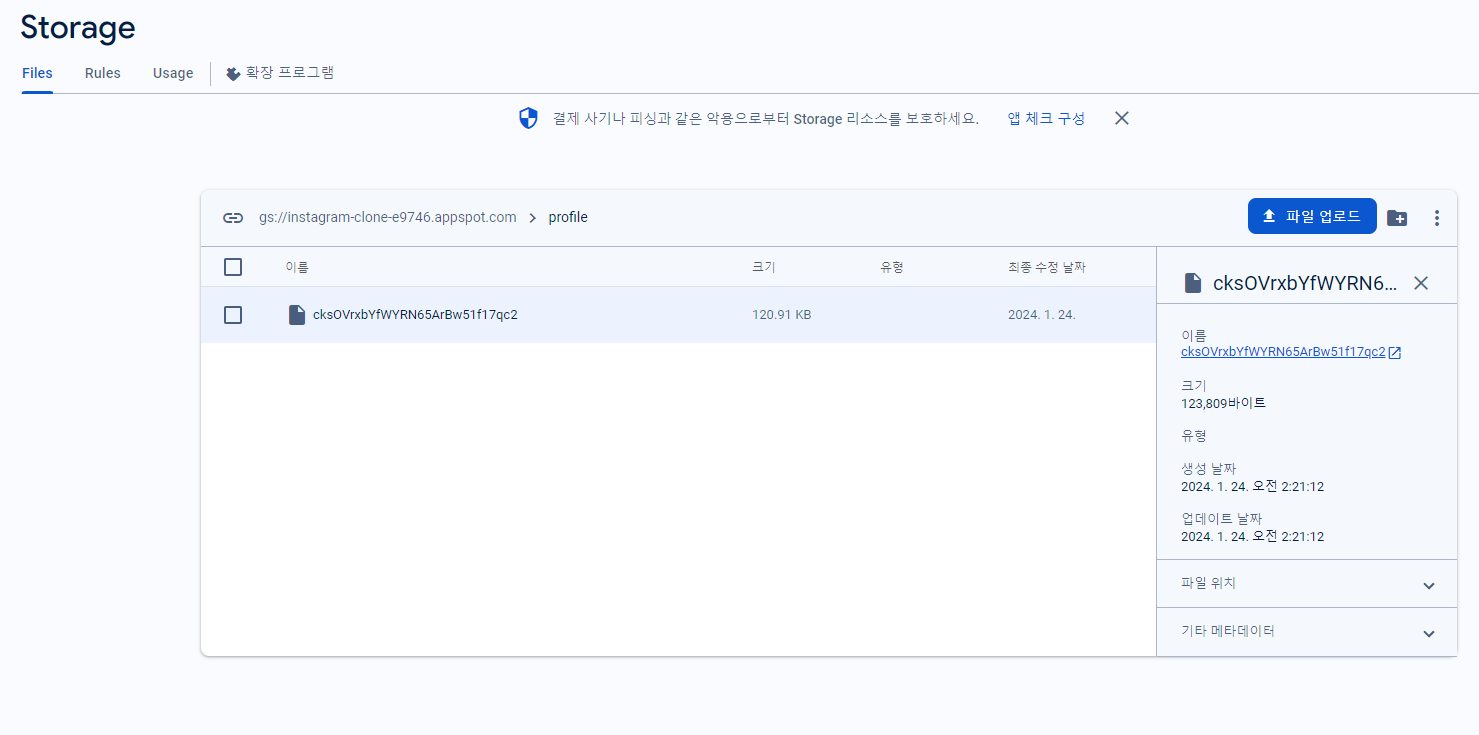1479x735 pixels.
Task: Click the 파일 업로드 button
Action: point(1312,216)
